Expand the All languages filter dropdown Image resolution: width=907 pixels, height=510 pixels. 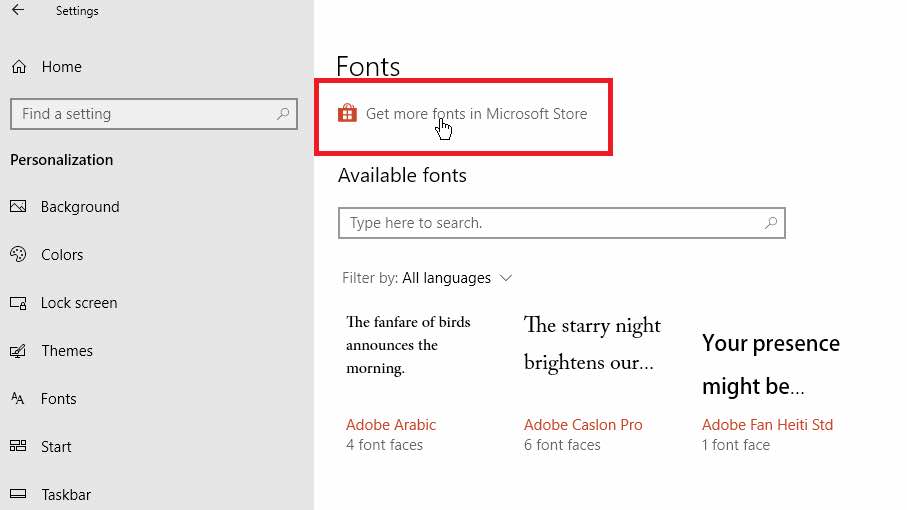tap(447, 278)
